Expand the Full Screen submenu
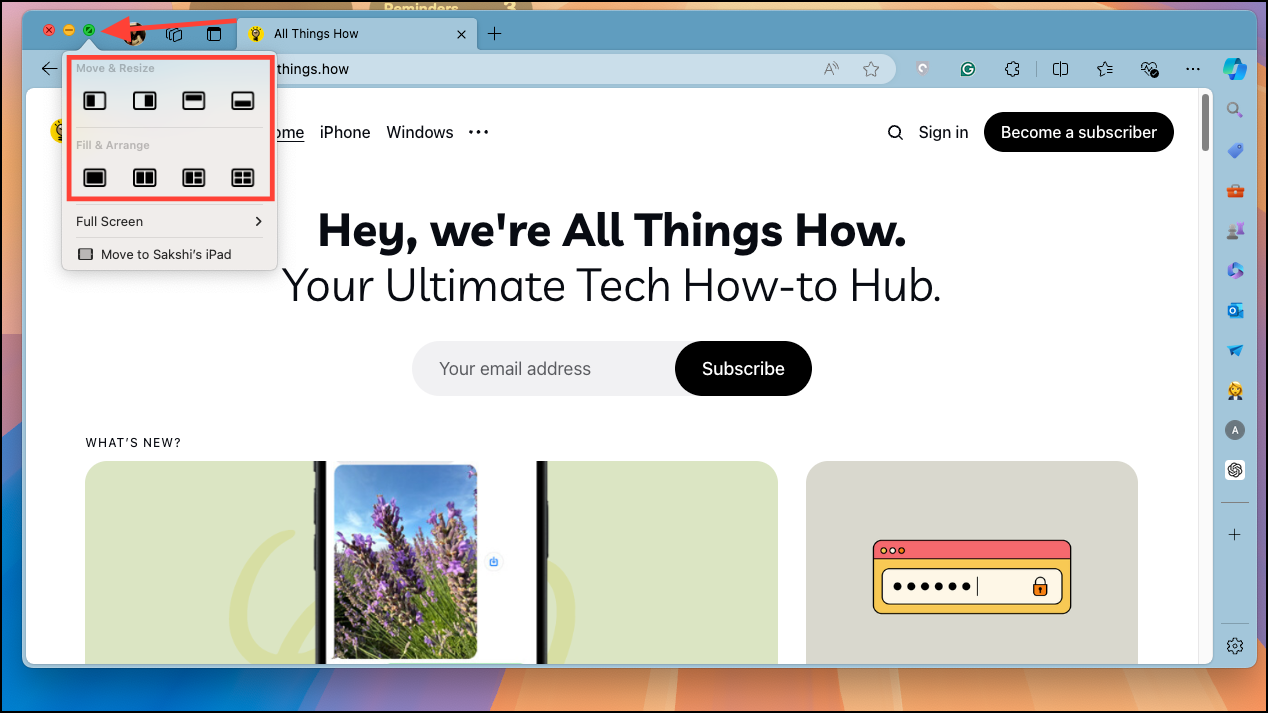Image resolution: width=1268 pixels, height=713 pixels. point(169,221)
